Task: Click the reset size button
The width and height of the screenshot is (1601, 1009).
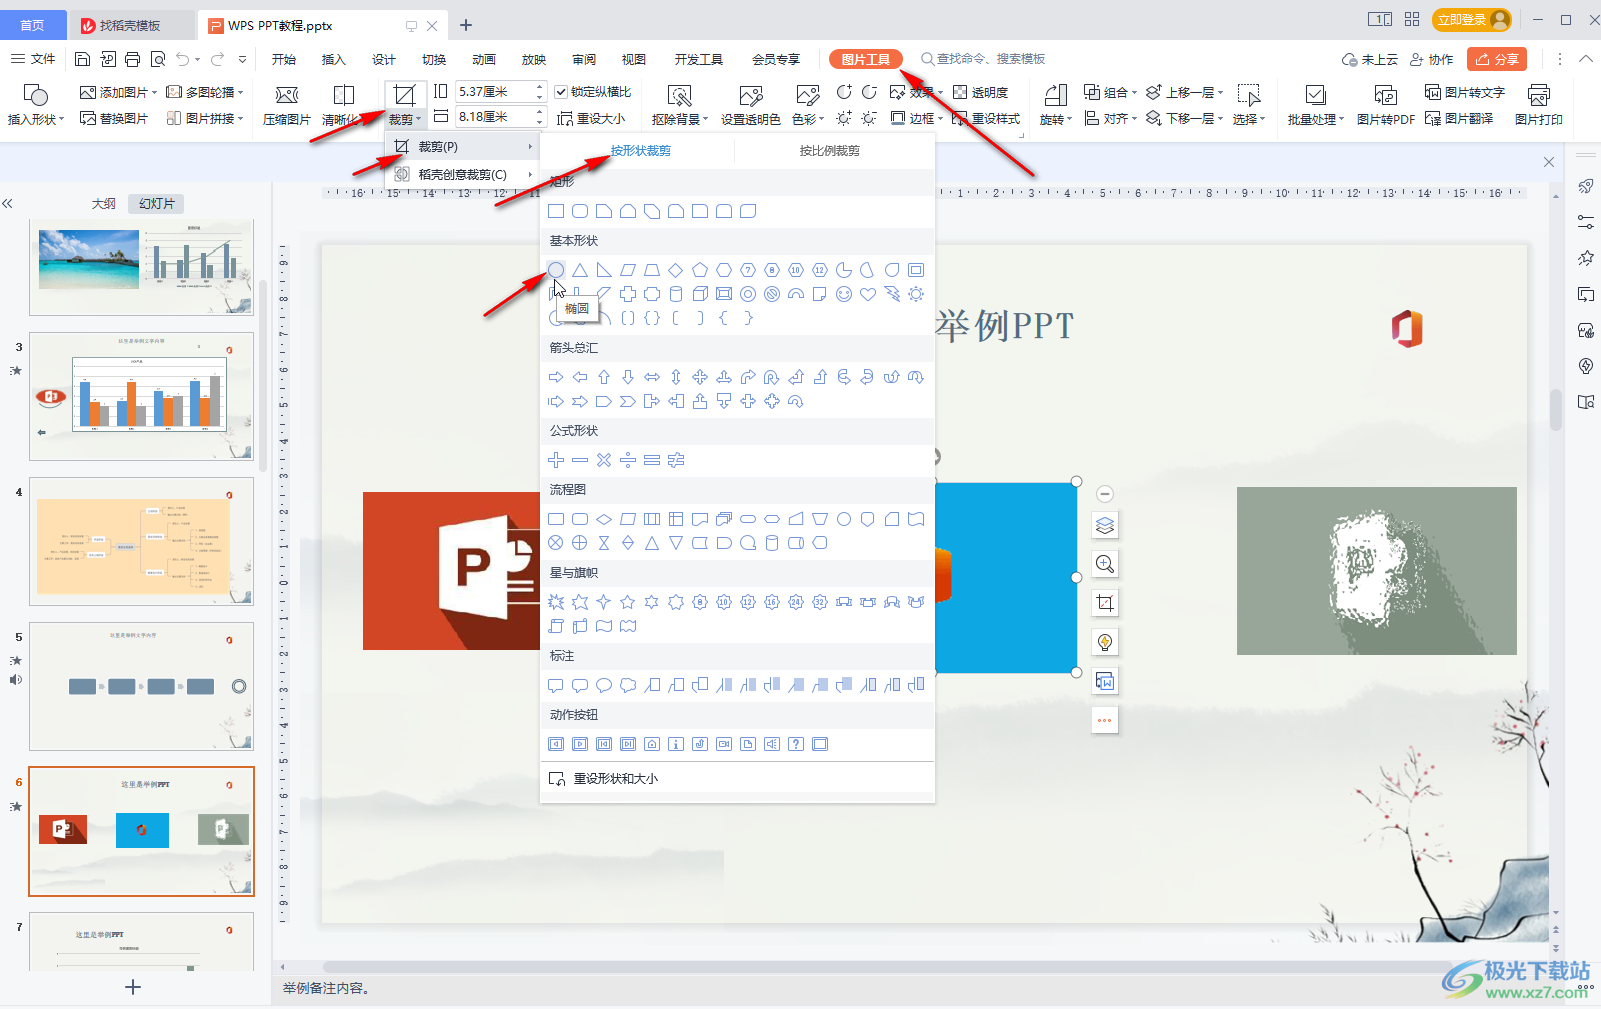Action: (591, 118)
